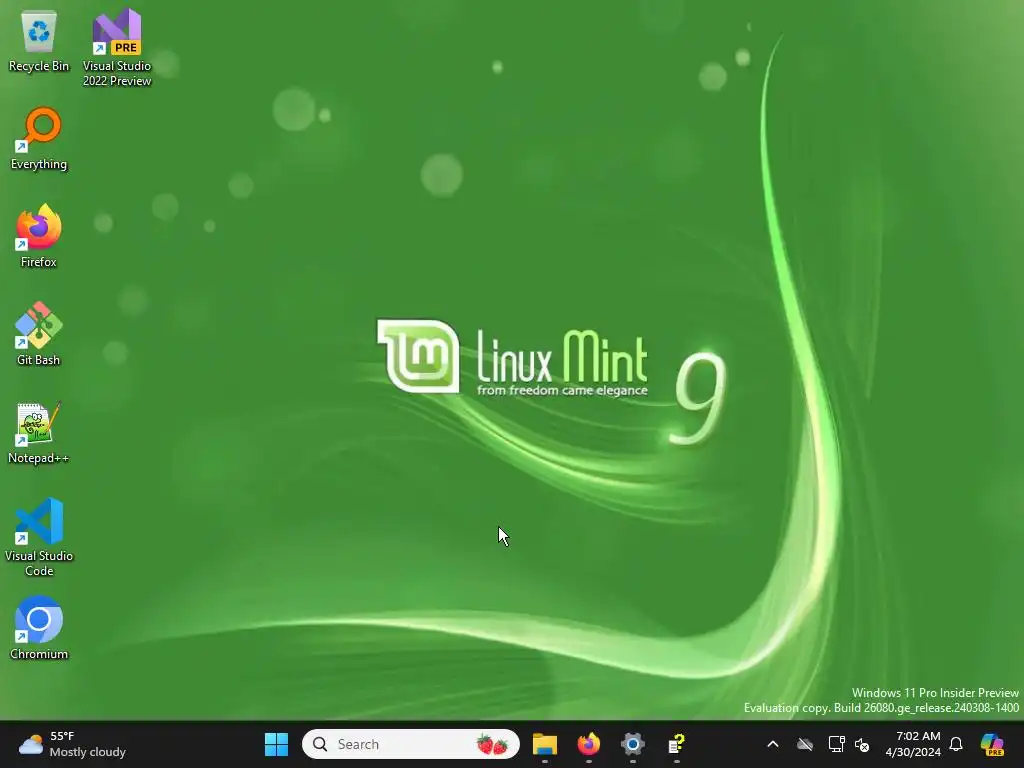Open the notification bell
Viewport: 1024px width, 768px height.
(x=956, y=744)
